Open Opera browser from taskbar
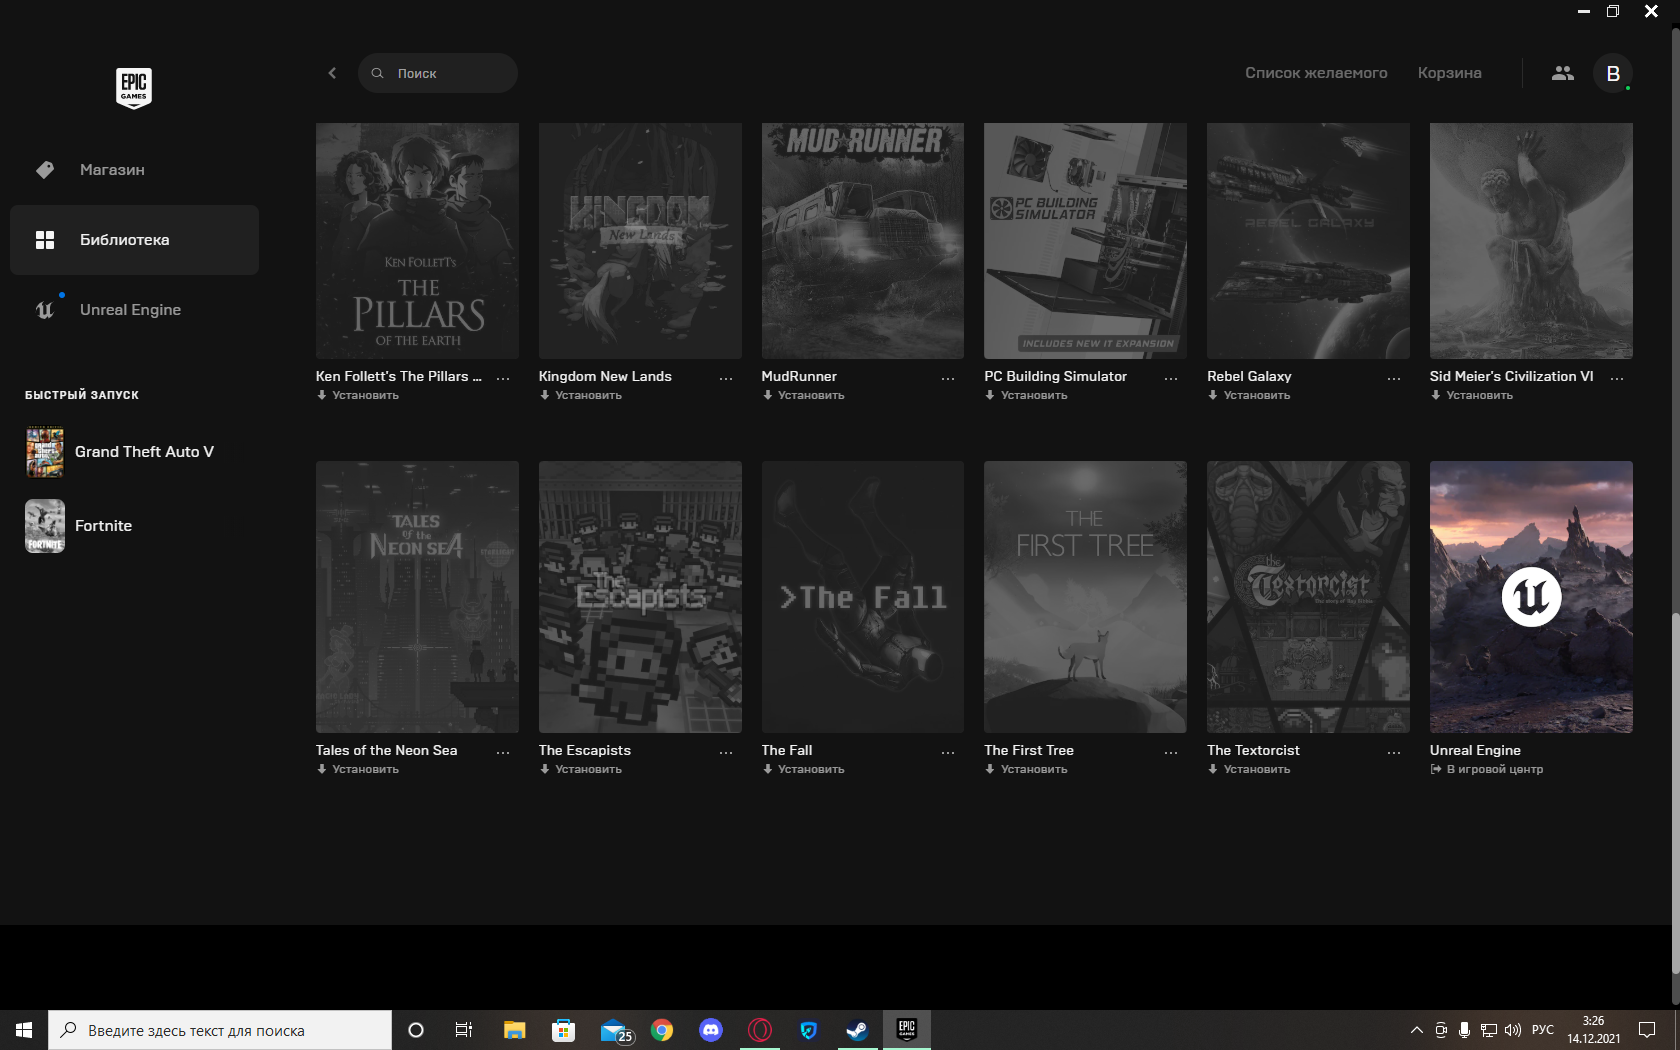 [x=760, y=1030]
